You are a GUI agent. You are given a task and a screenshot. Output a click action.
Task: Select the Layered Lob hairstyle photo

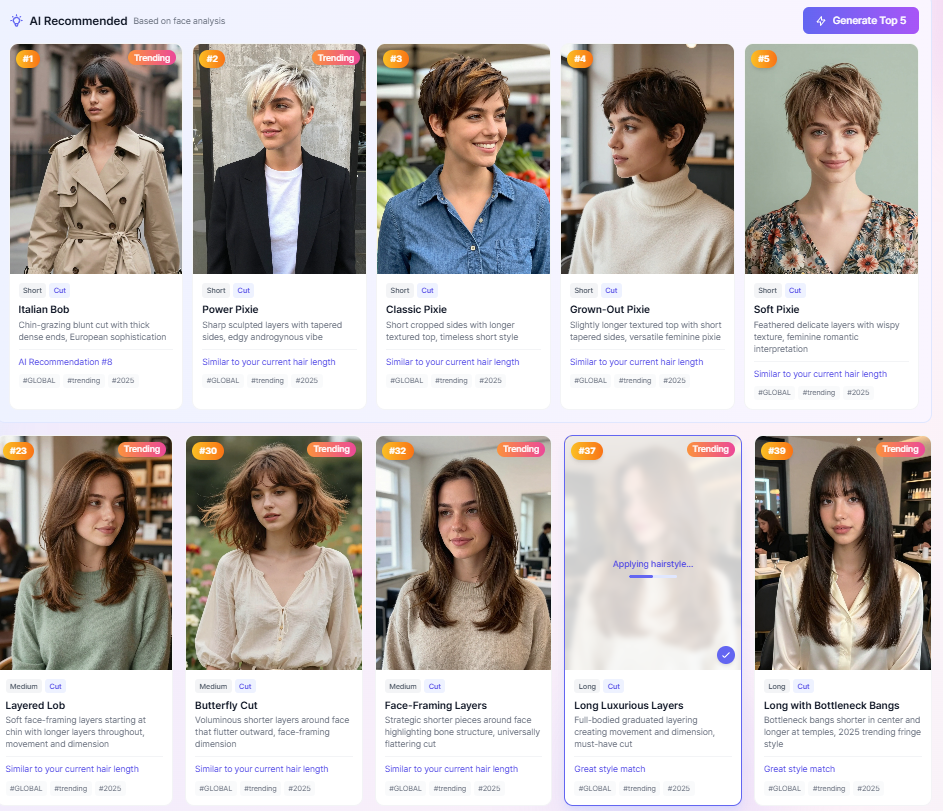(87, 553)
